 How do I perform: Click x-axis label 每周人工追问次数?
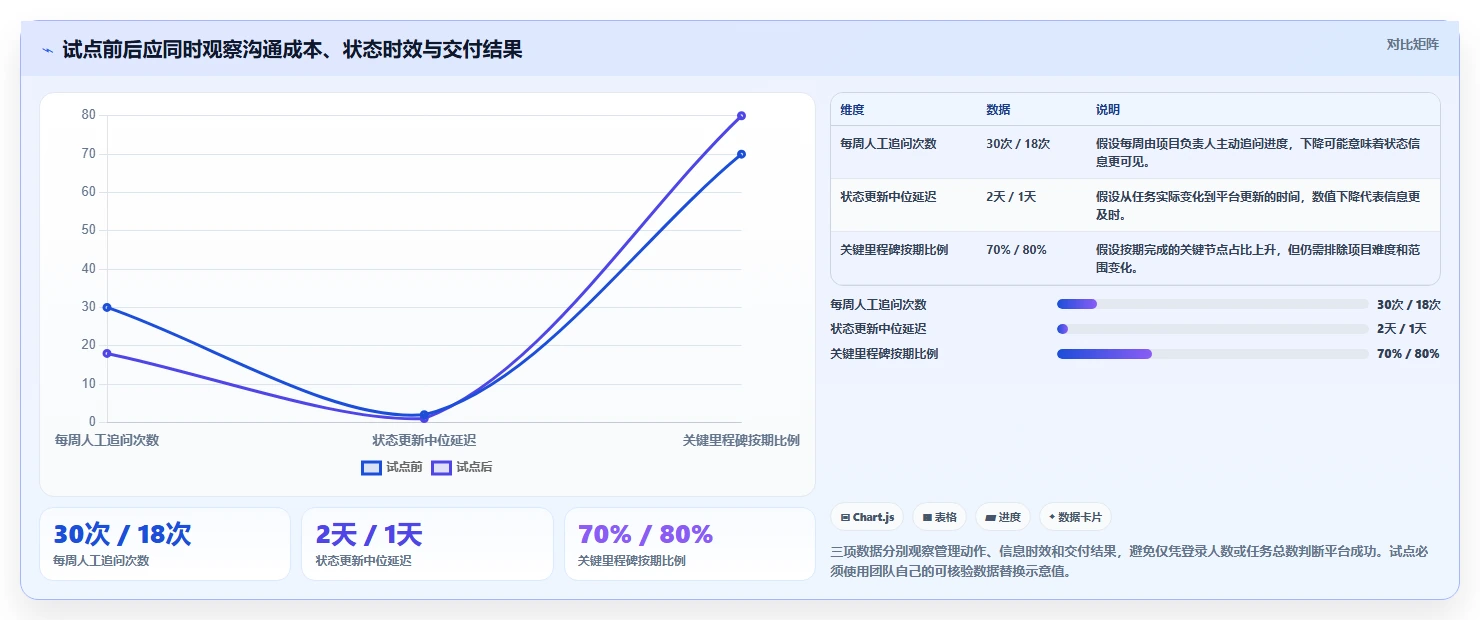click(x=107, y=440)
